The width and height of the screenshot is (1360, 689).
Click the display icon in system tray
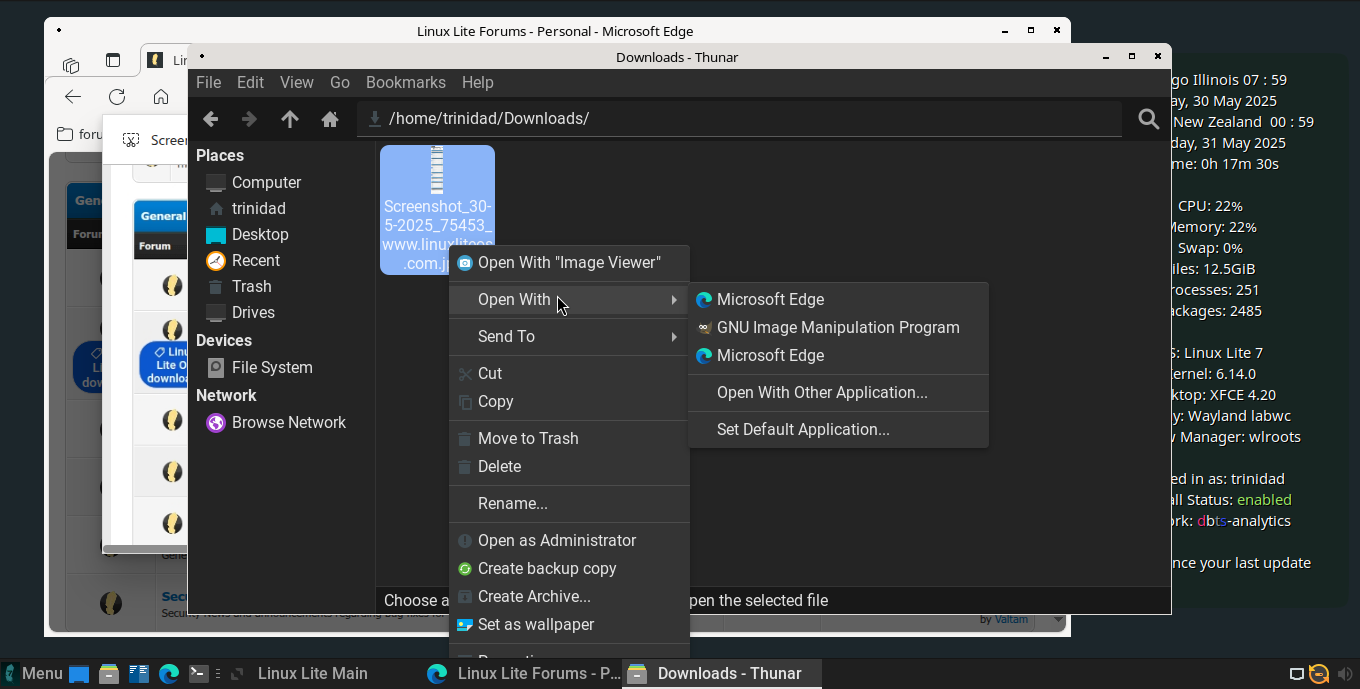click(1296, 674)
